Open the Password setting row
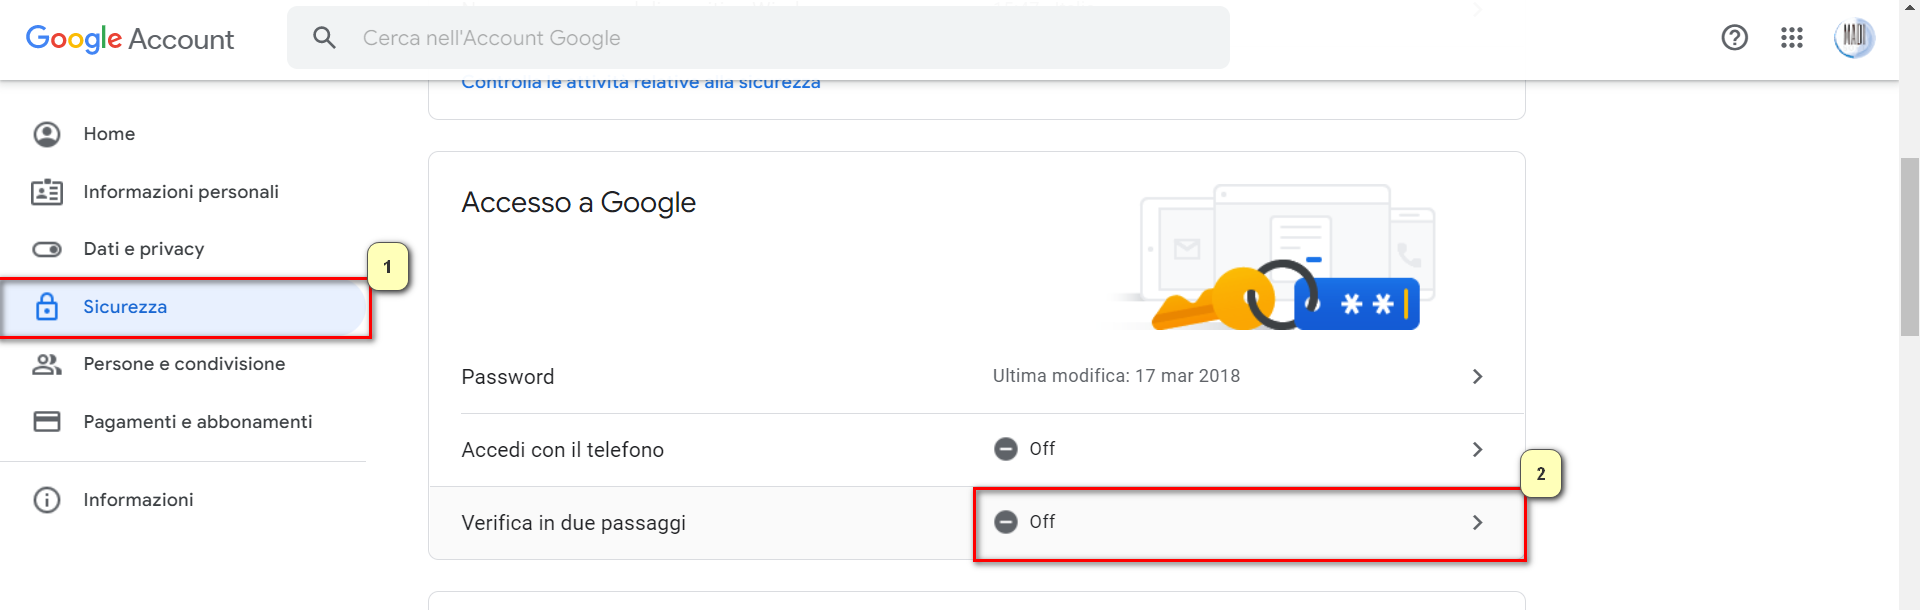 tap(977, 377)
